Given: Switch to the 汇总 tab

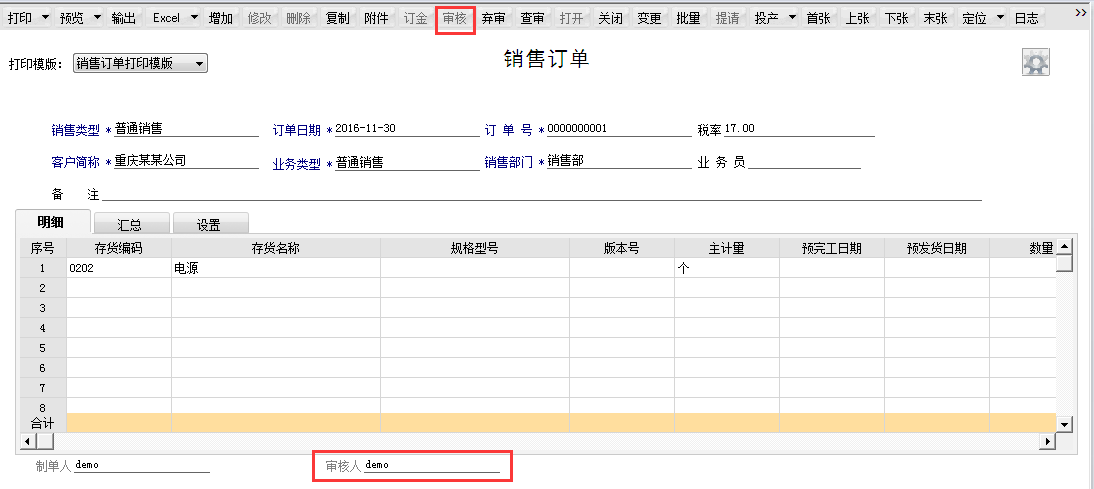Looking at the screenshot, I should (x=131, y=224).
